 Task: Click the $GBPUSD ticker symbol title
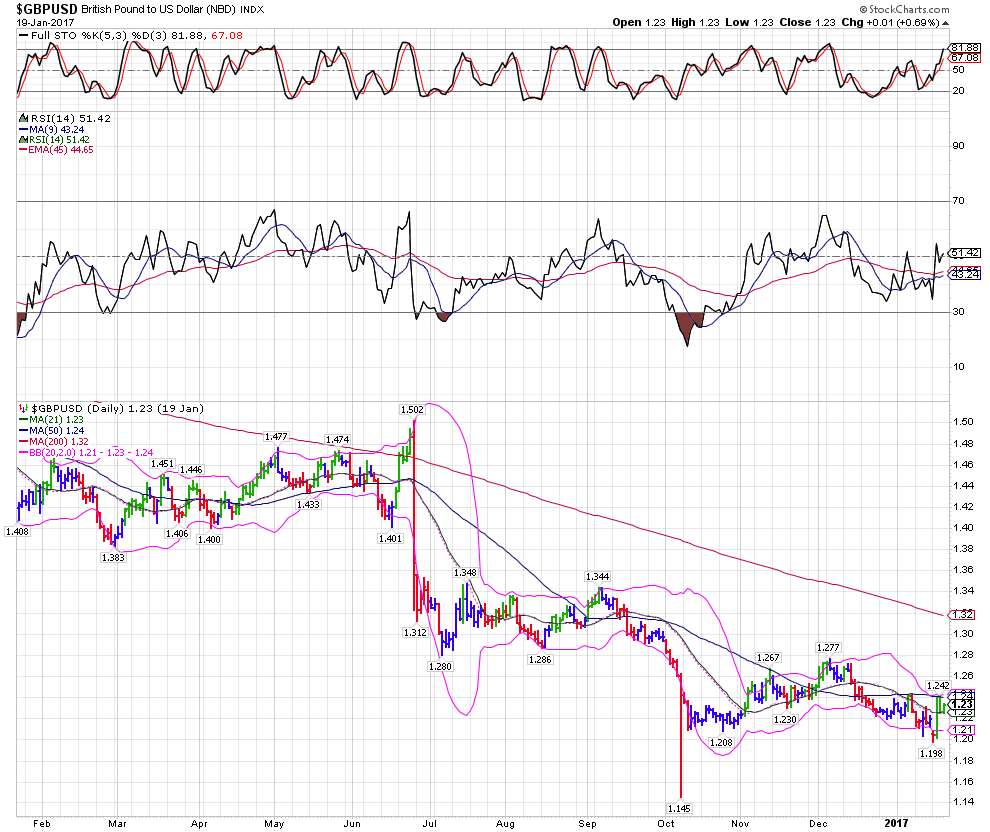pyautogui.click(x=47, y=8)
